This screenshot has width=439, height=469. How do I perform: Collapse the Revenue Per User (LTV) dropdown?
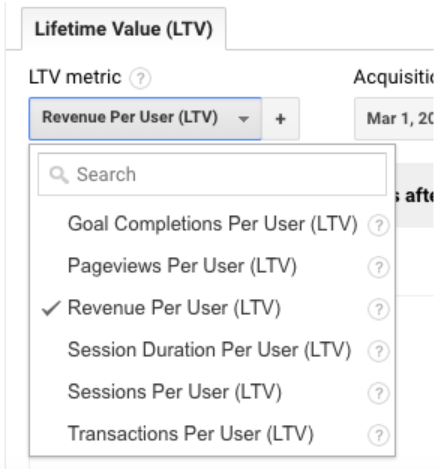click(x=145, y=119)
